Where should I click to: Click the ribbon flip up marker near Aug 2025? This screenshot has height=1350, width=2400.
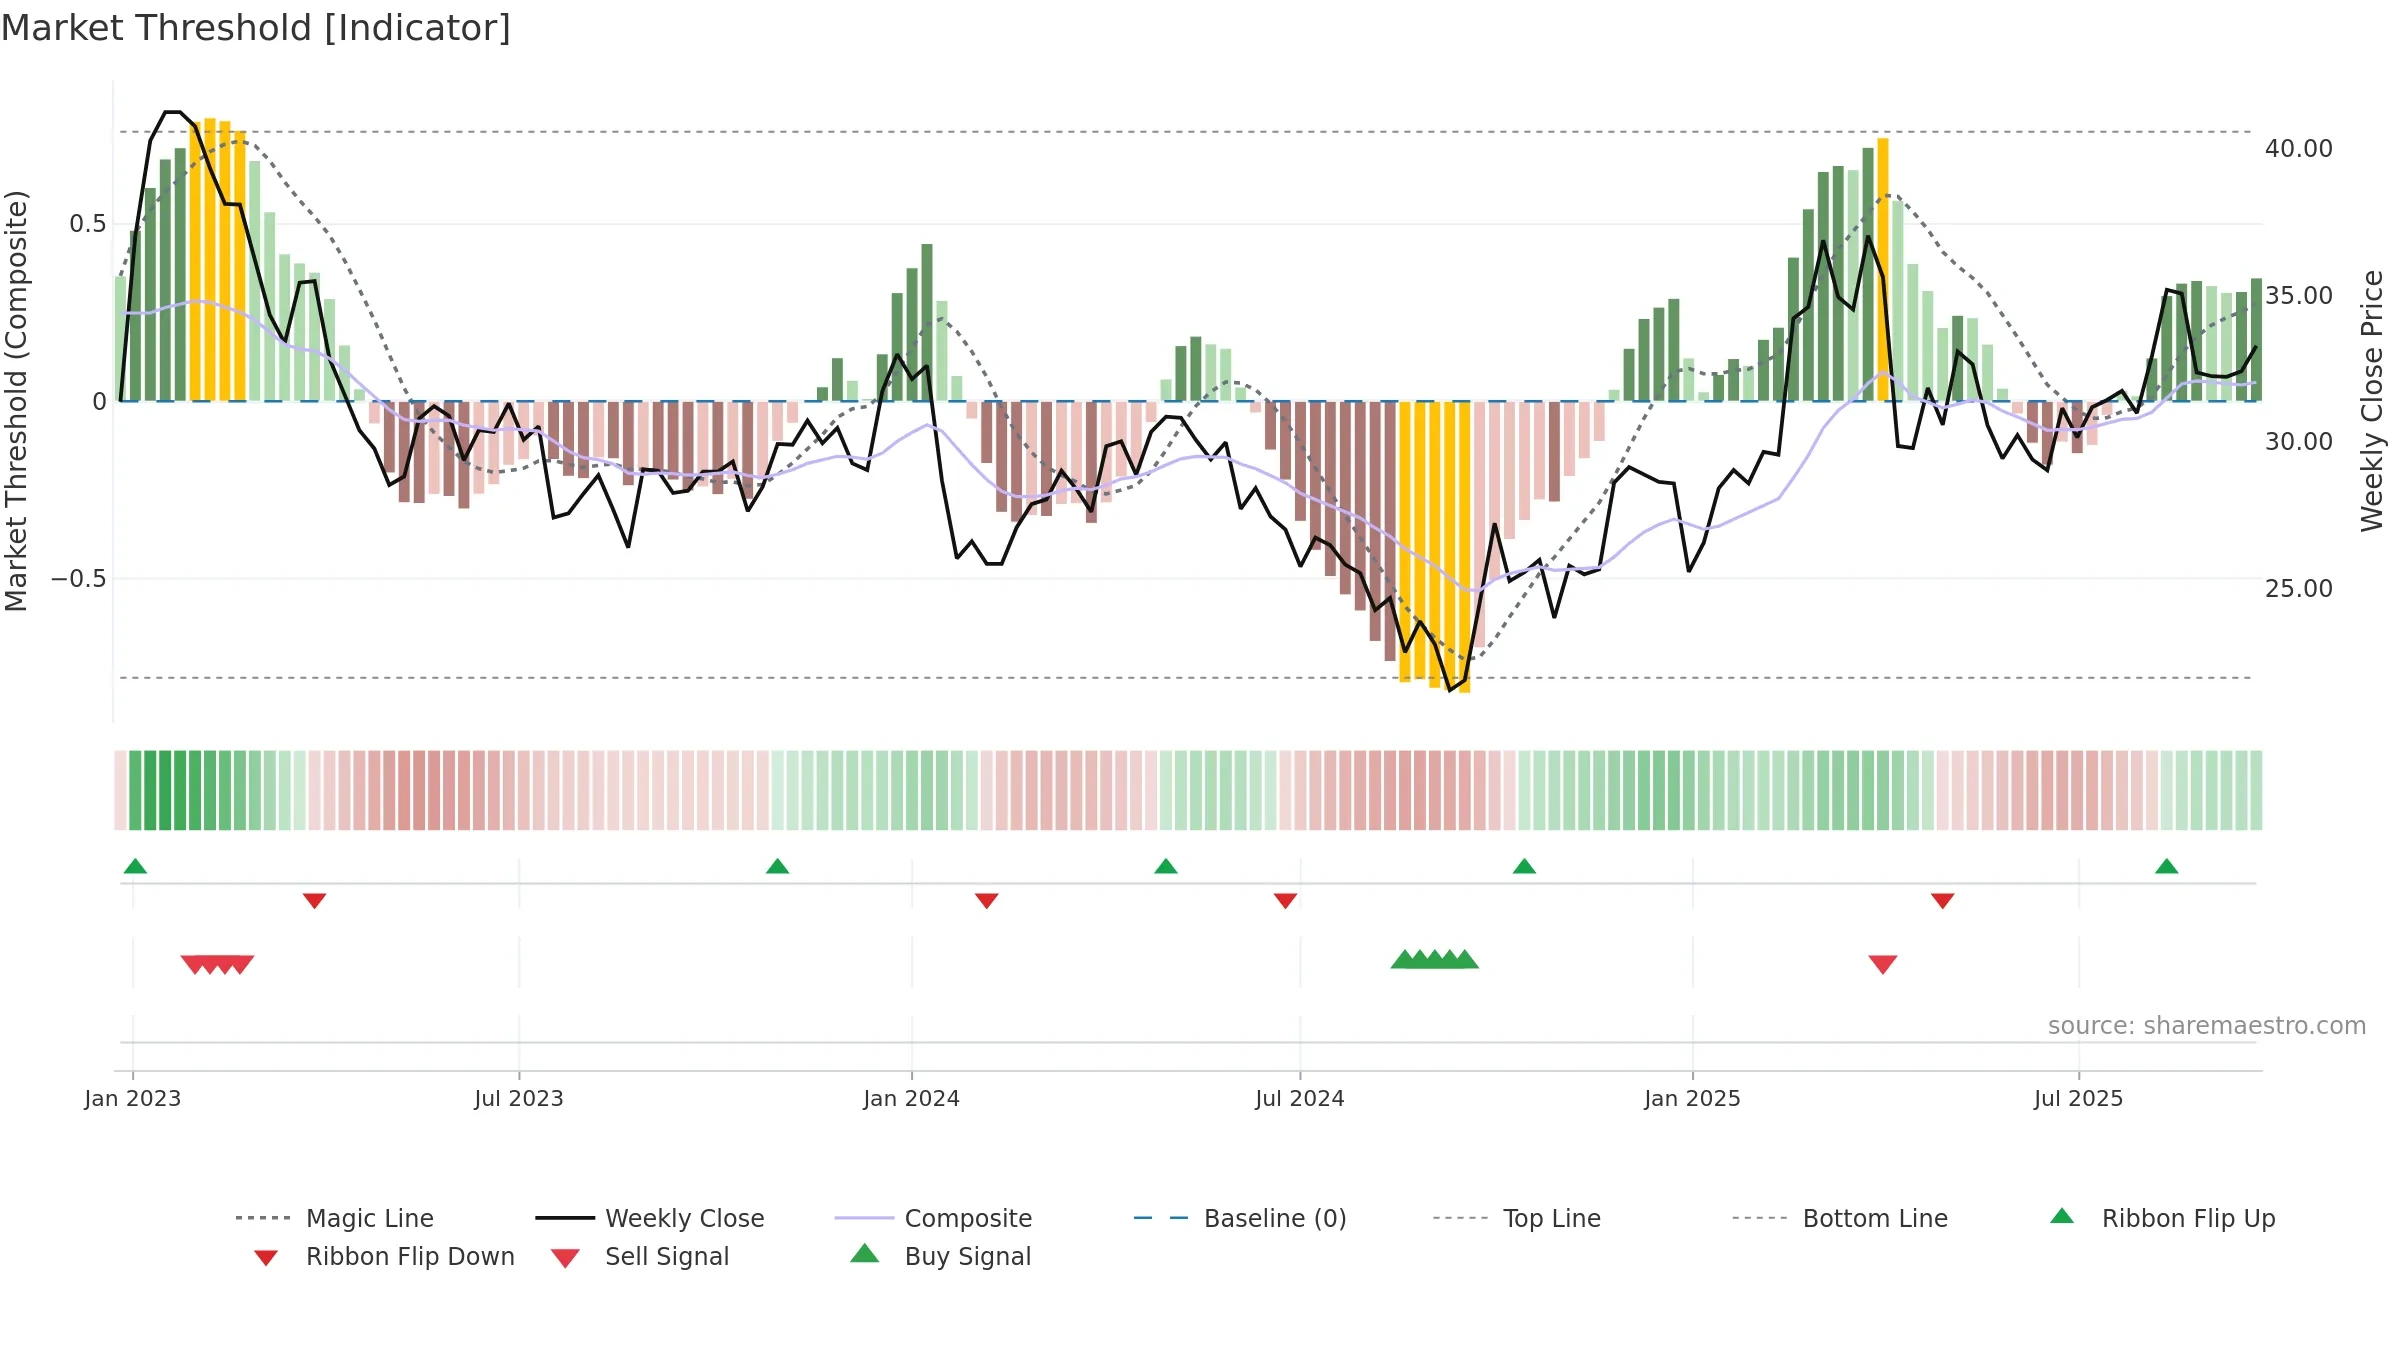[2166, 866]
